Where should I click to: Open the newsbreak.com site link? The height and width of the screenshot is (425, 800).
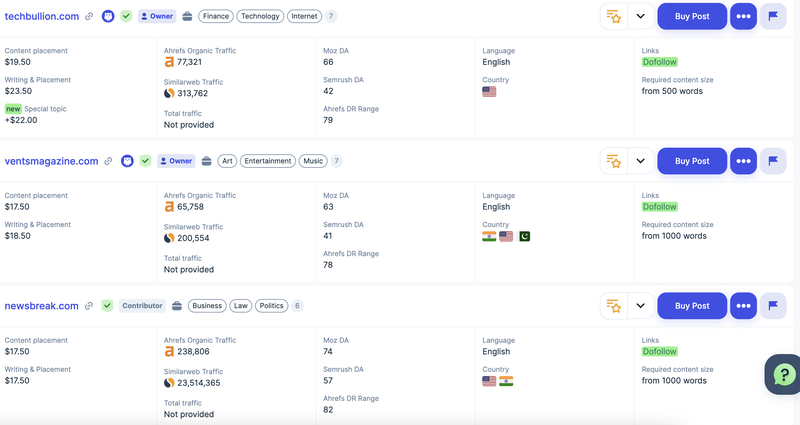point(42,305)
